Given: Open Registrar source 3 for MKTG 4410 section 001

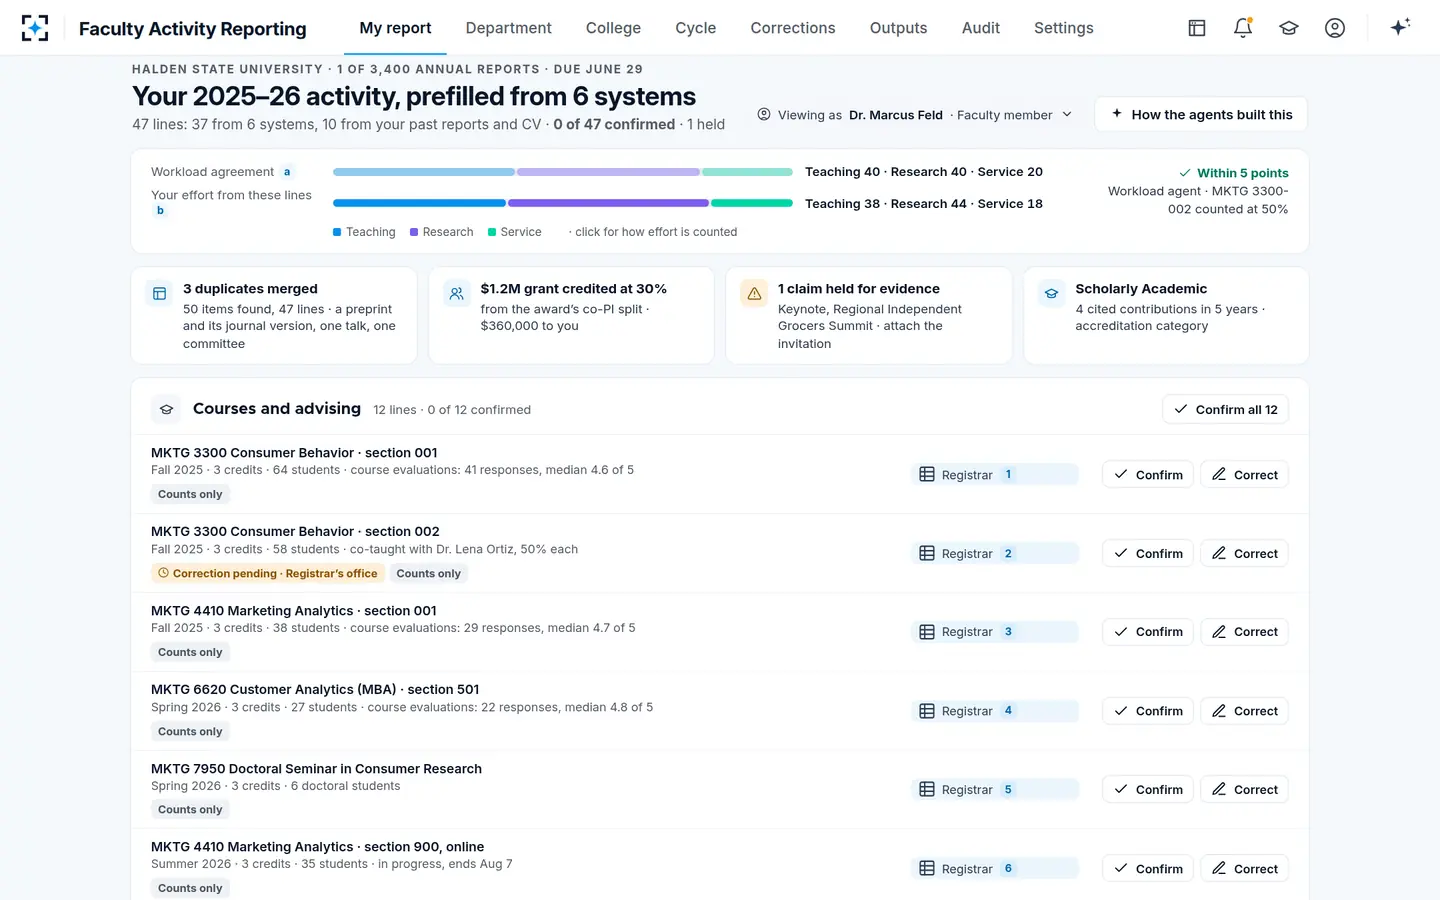Looking at the screenshot, I should click(x=997, y=632).
